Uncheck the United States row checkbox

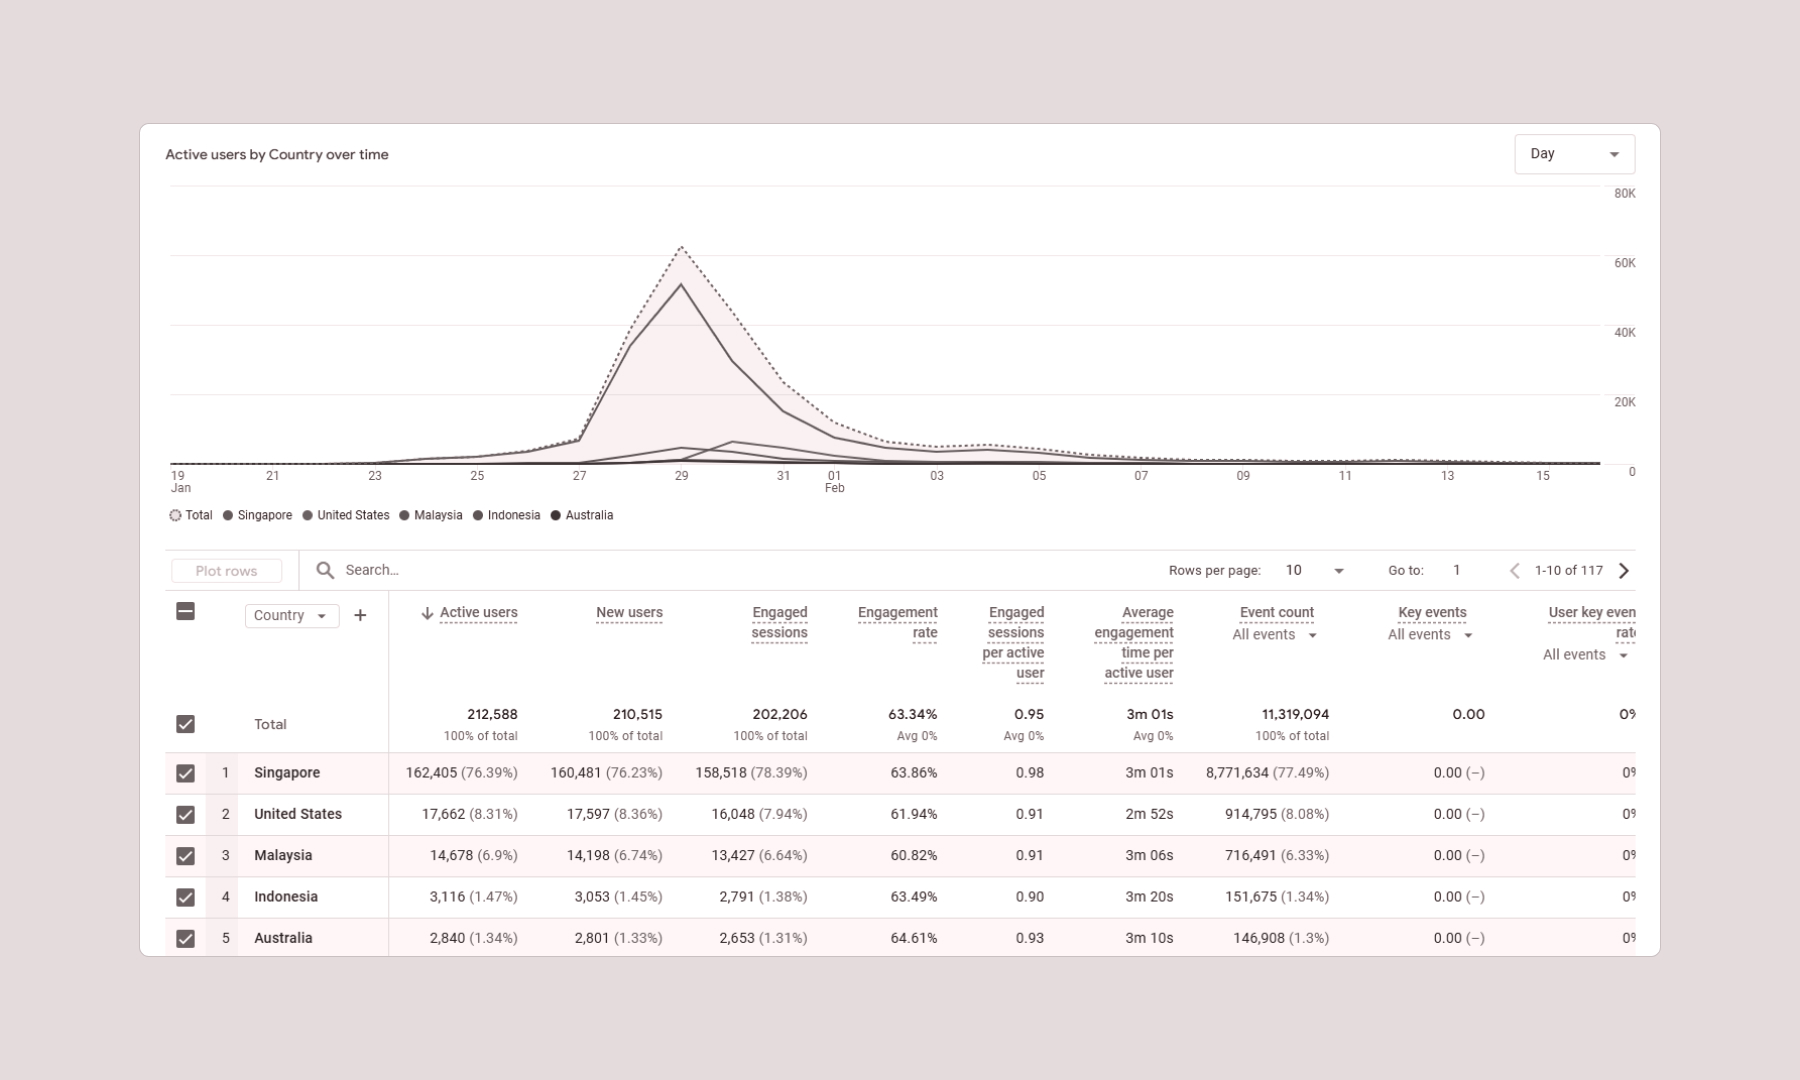(185, 814)
